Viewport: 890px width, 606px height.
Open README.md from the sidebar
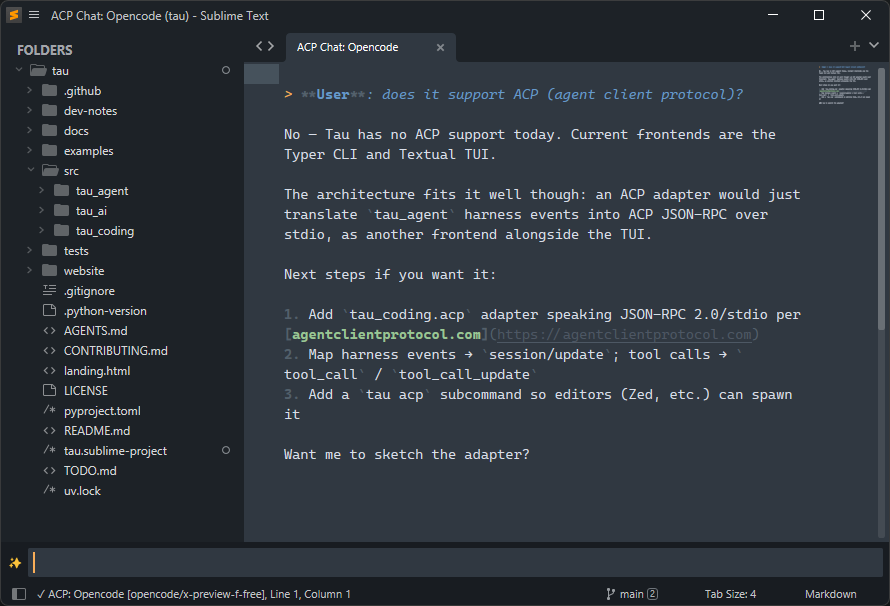pyautogui.click(x=97, y=431)
